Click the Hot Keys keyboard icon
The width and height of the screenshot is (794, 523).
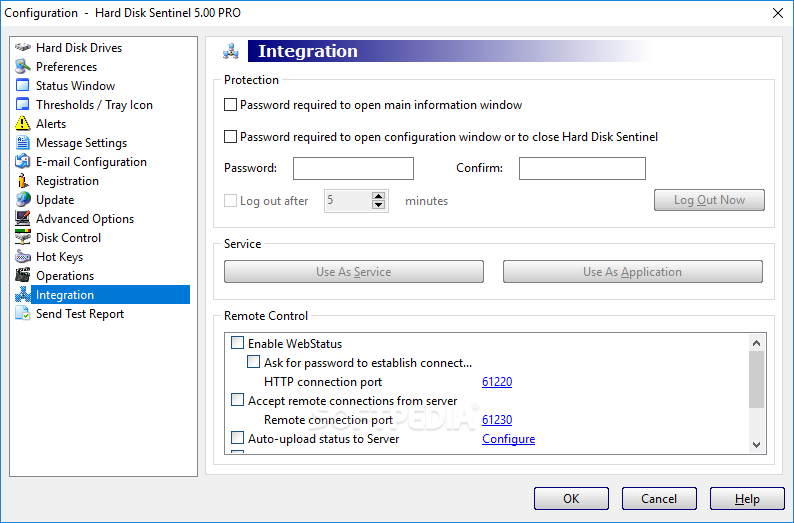point(23,256)
